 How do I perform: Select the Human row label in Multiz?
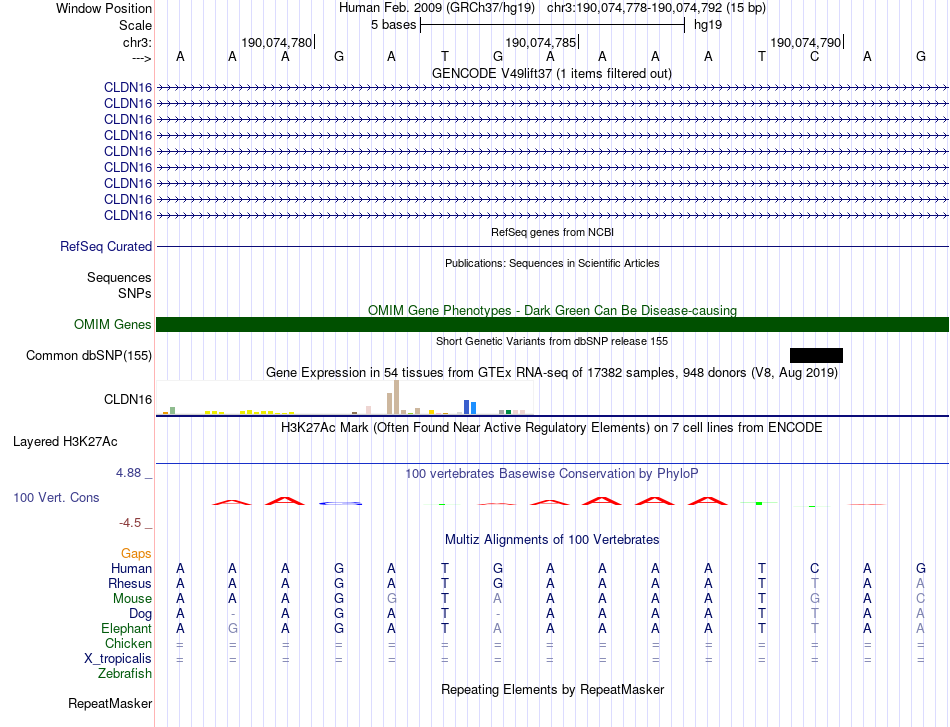(x=131, y=568)
